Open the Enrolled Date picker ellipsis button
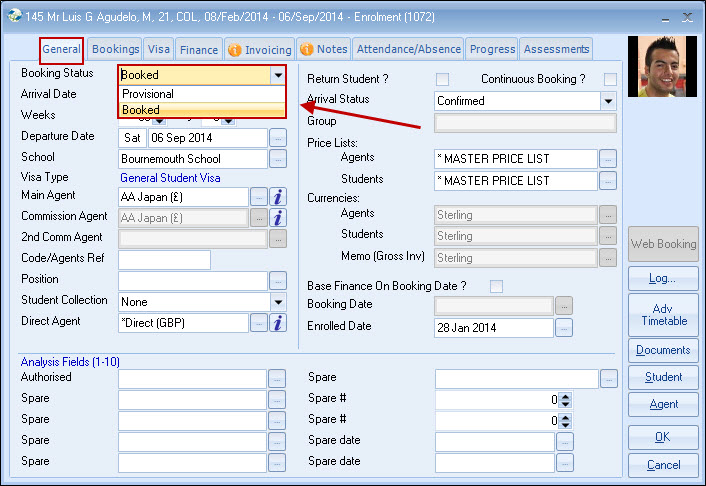 tap(564, 328)
